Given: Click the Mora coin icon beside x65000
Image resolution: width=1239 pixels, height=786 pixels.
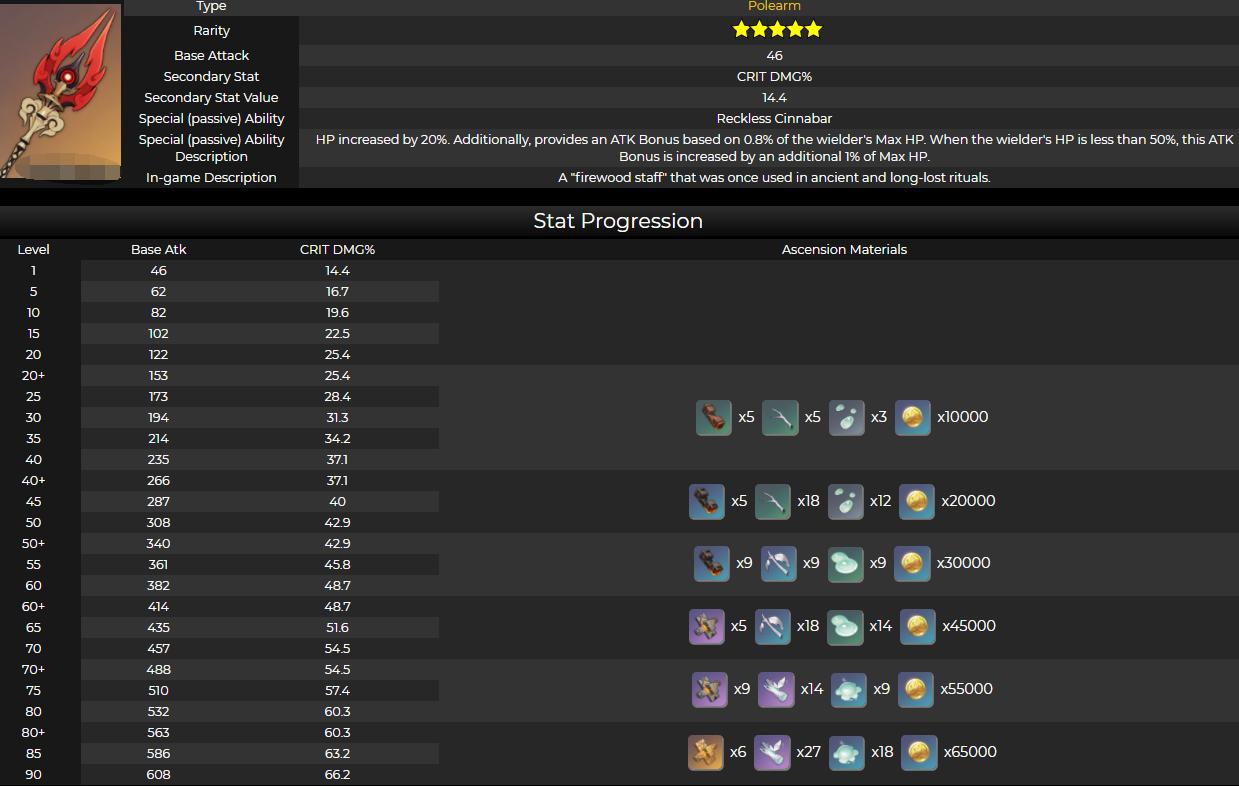Looking at the screenshot, I should pyautogui.click(x=918, y=752).
